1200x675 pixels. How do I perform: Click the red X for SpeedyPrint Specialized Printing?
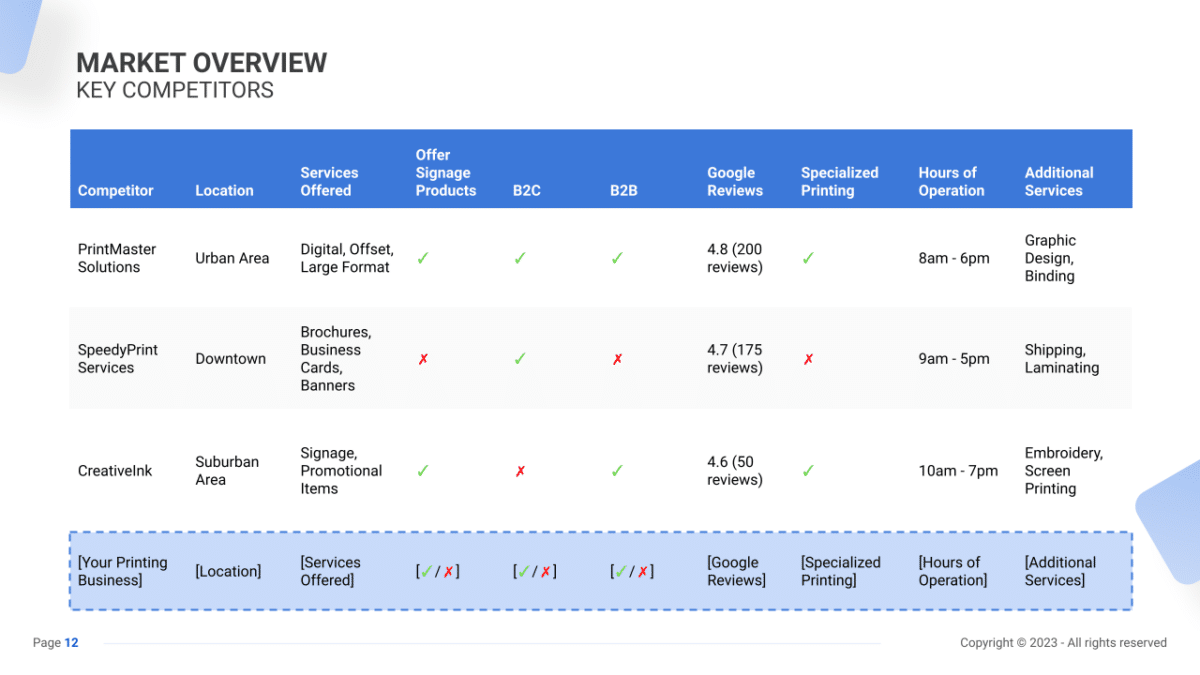point(807,358)
